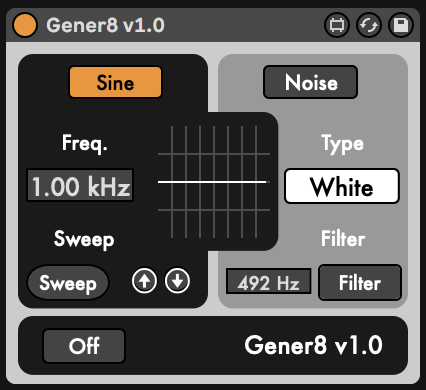Click the 1.00 kHz frequency box

click(x=80, y=185)
